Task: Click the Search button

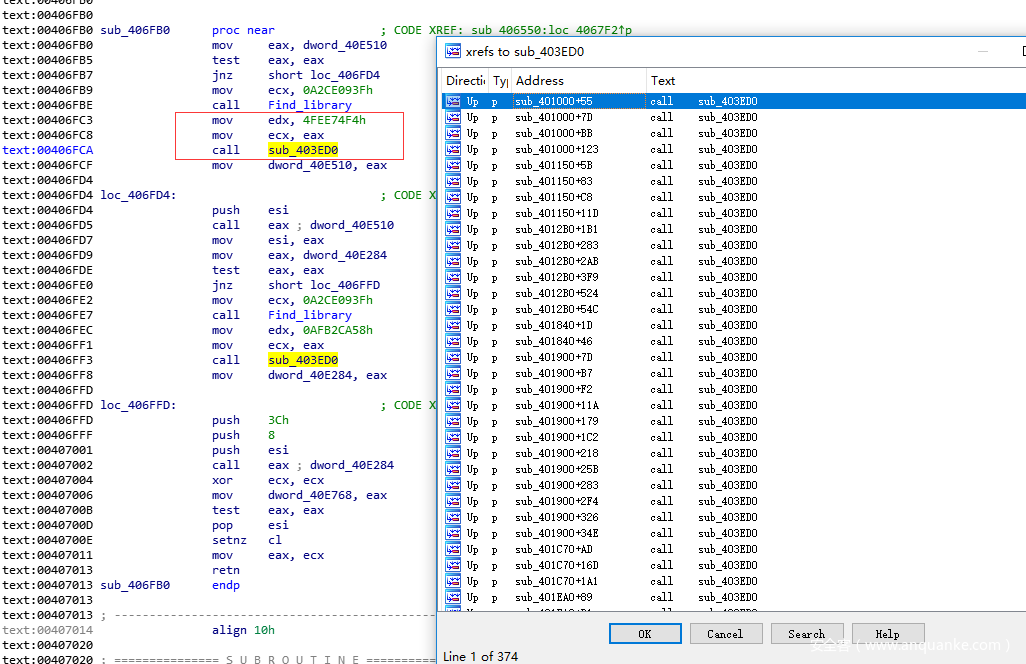Action: [806, 634]
